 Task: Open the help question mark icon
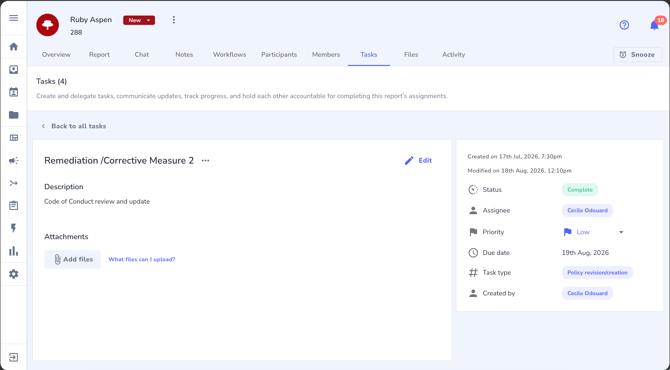[624, 25]
